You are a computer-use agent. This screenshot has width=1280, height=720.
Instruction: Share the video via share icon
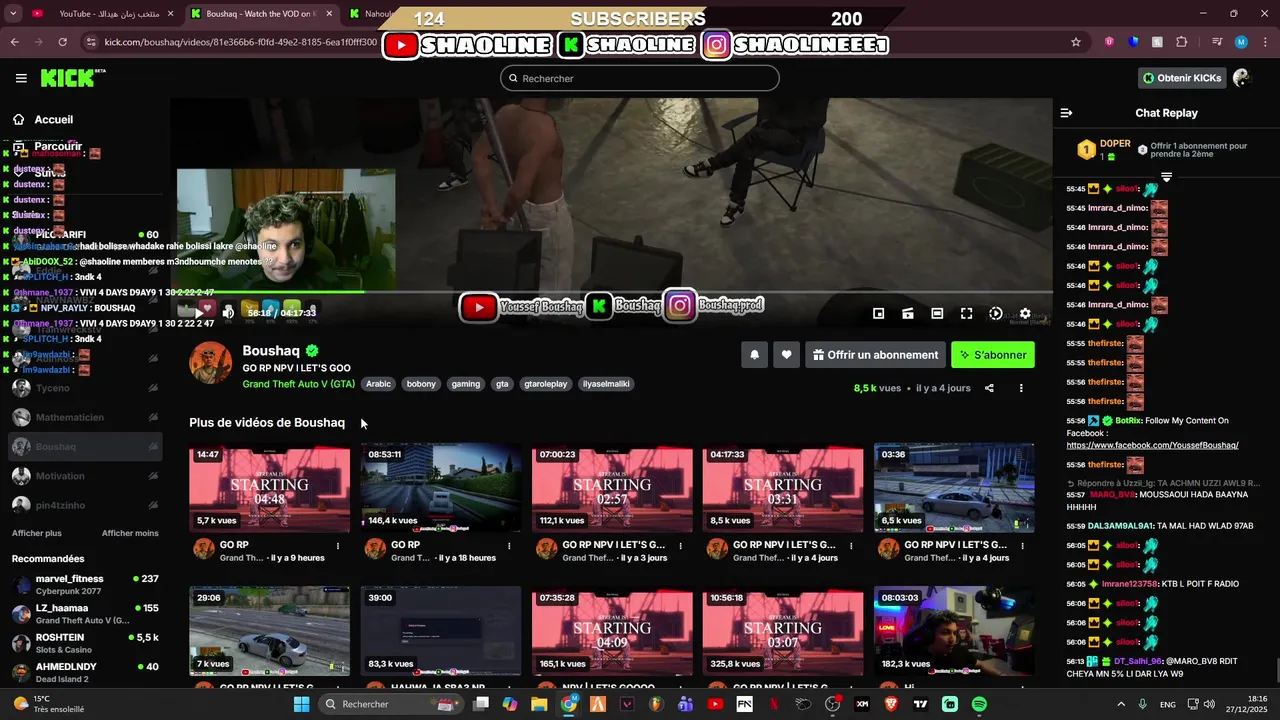point(989,388)
